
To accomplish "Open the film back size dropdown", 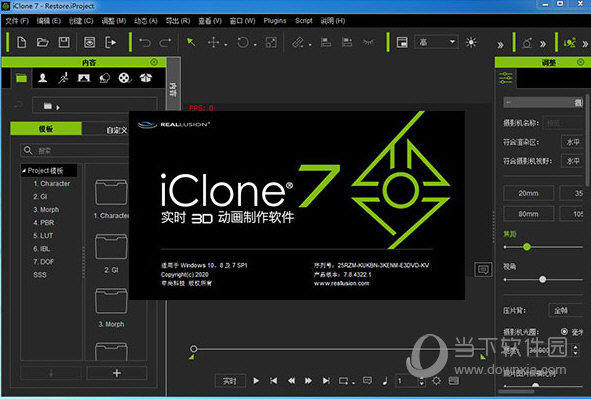I will pos(566,310).
